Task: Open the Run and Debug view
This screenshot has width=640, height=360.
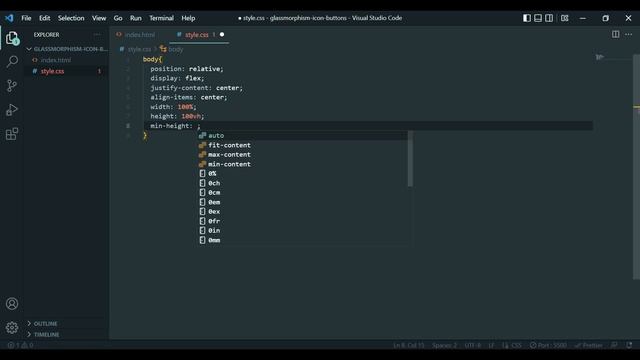Action: click(x=12, y=110)
